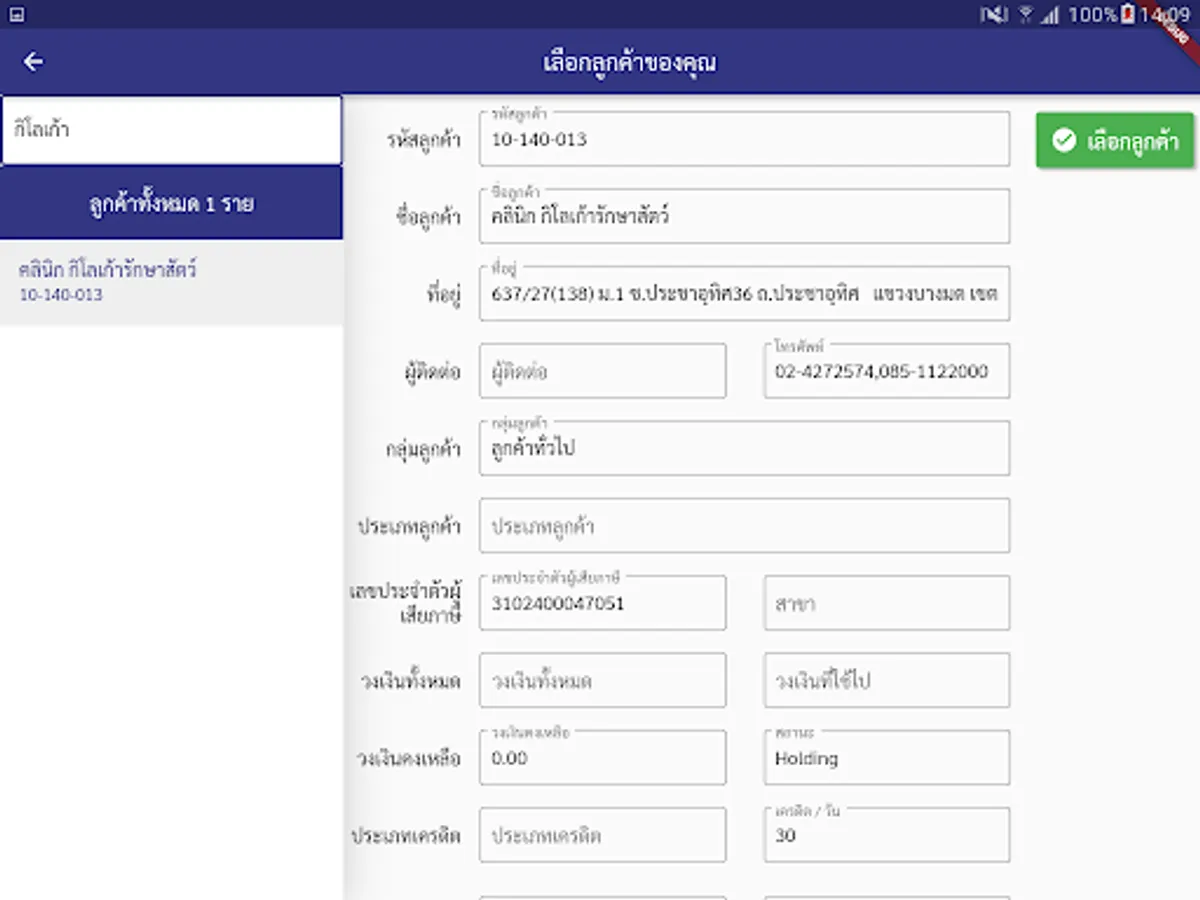Click the รหัสลูกค้า field with 10-140-013
Screen dimensions: 1200x900
pos(744,139)
